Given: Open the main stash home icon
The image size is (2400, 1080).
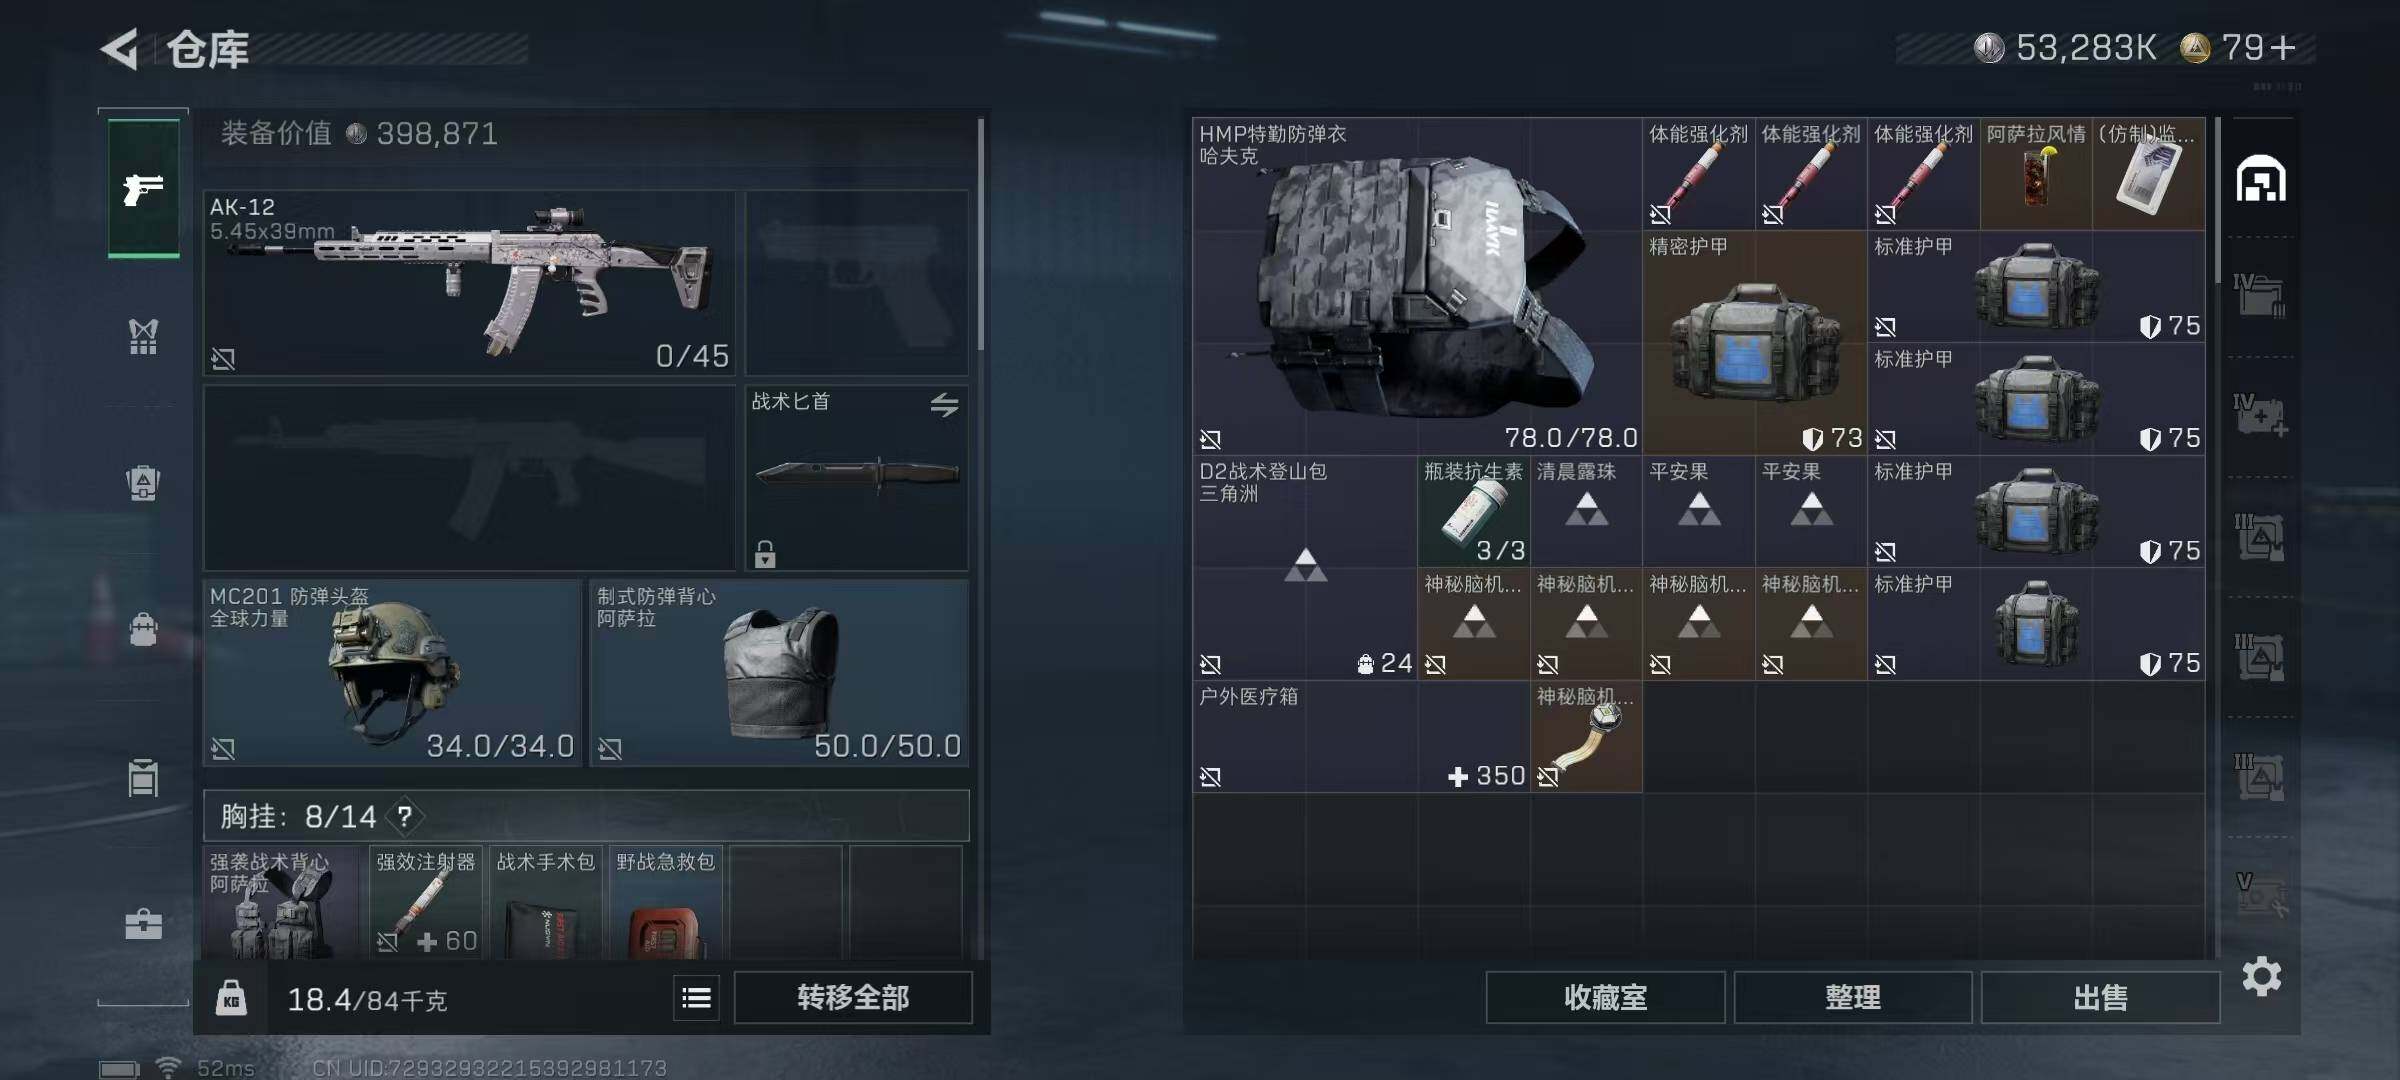Looking at the screenshot, I should (2261, 180).
